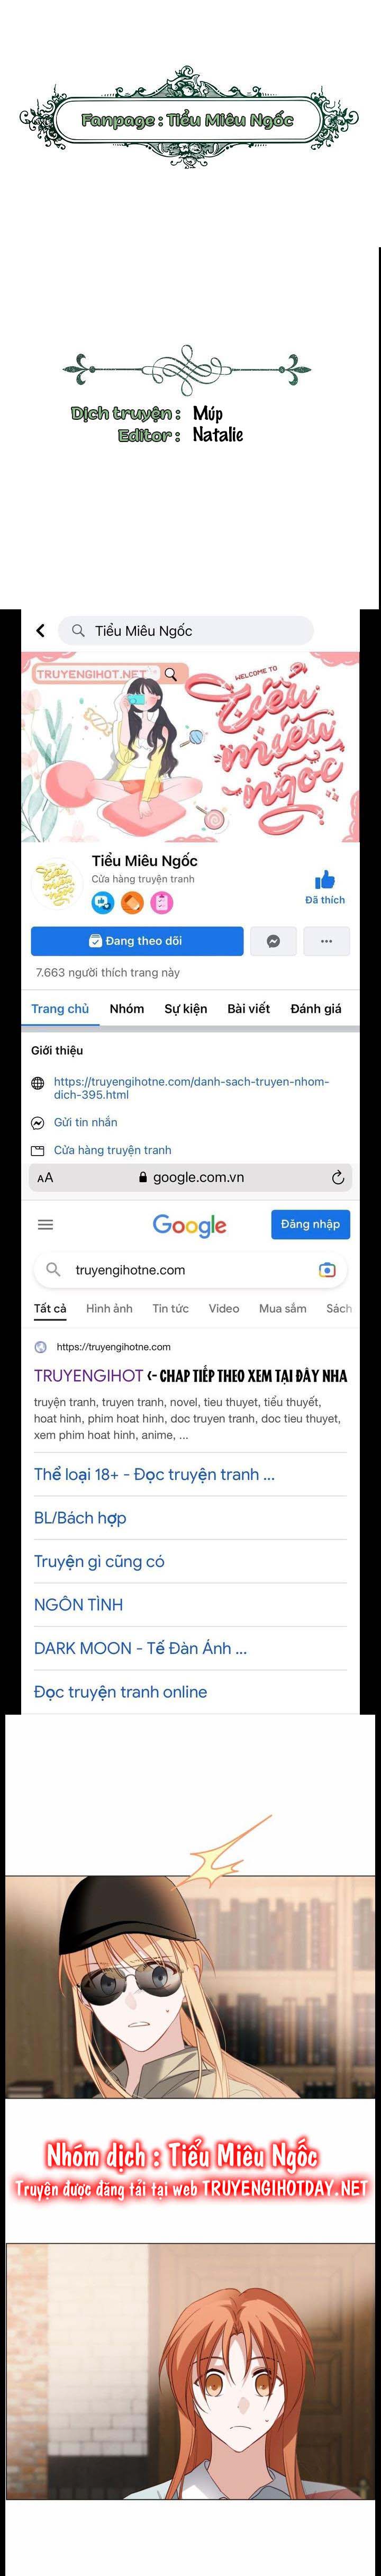Open the Google hamburger menu
The height and width of the screenshot is (2576, 381).
(45, 1224)
